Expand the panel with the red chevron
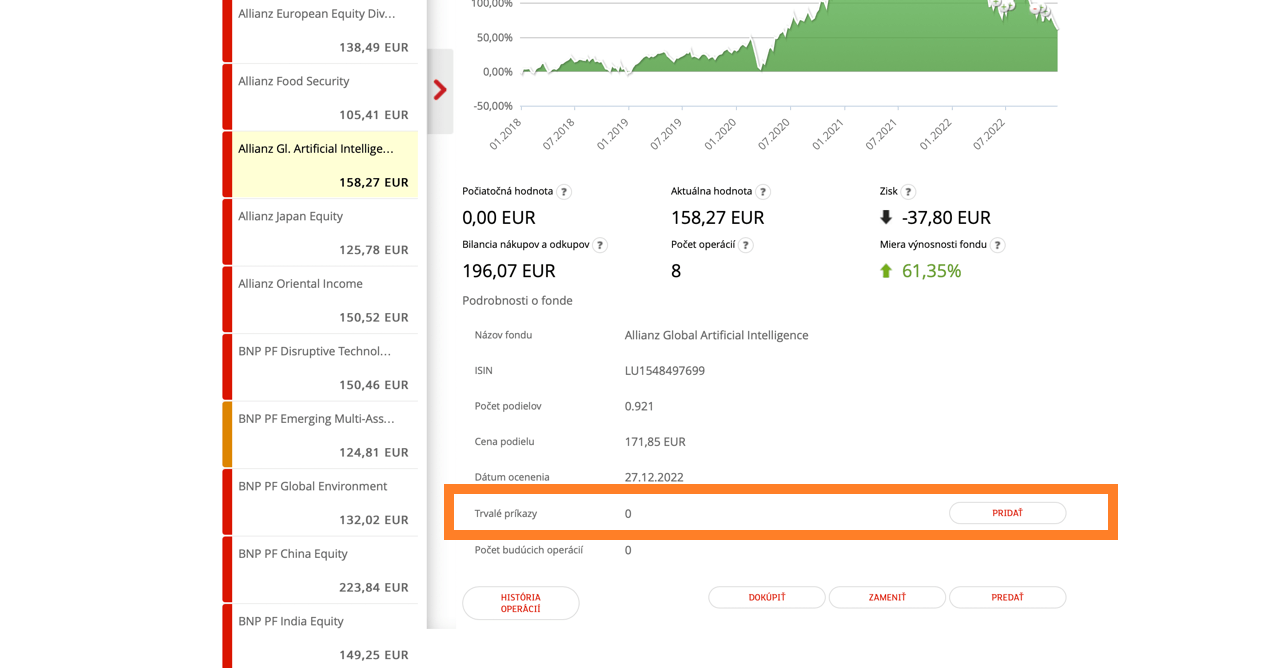Viewport: 1280px width, 668px height. (x=440, y=90)
